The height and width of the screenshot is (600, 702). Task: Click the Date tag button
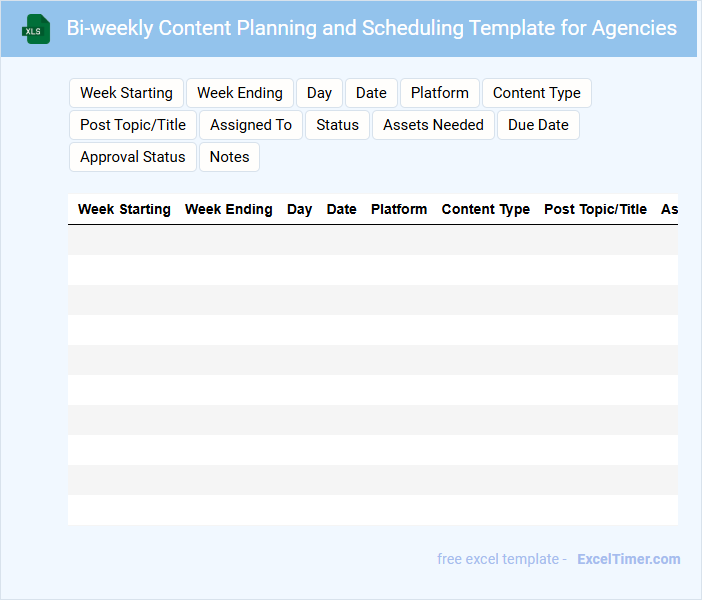[x=371, y=93]
